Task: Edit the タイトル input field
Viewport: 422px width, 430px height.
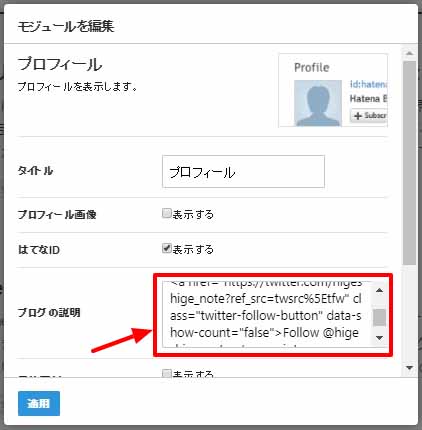Action: tap(243, 172)
